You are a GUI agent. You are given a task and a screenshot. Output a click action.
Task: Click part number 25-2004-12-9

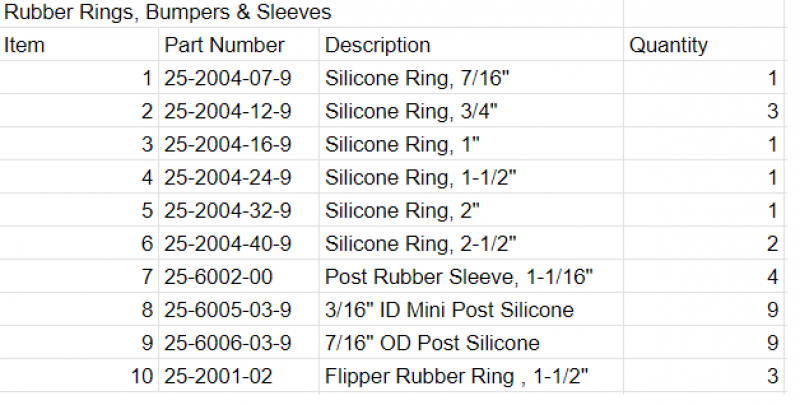pyautogui.click(x=228, y=111)
